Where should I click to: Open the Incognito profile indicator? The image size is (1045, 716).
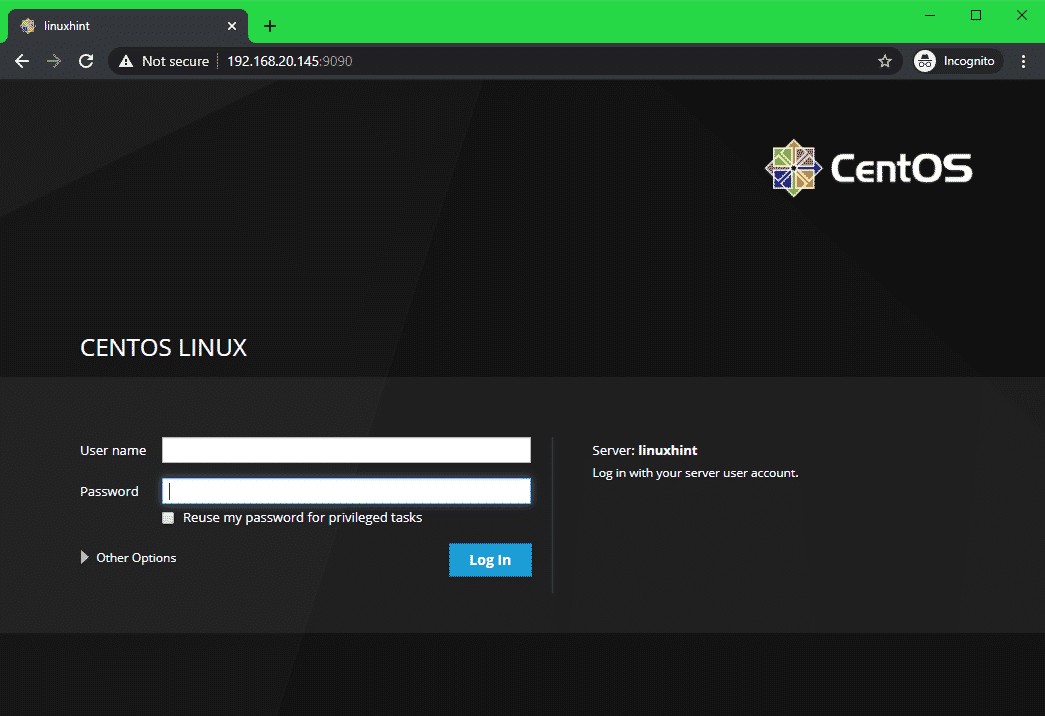[958, 61]
